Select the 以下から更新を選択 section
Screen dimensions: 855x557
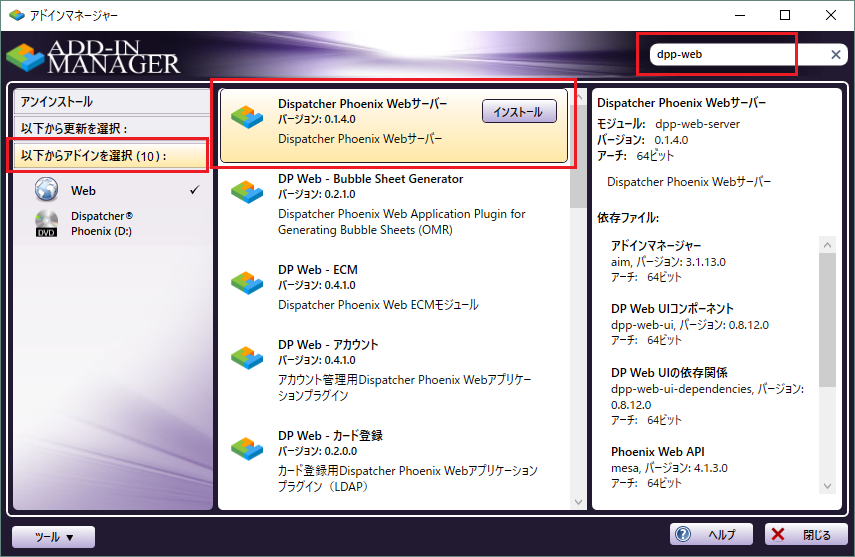(112, 128)
